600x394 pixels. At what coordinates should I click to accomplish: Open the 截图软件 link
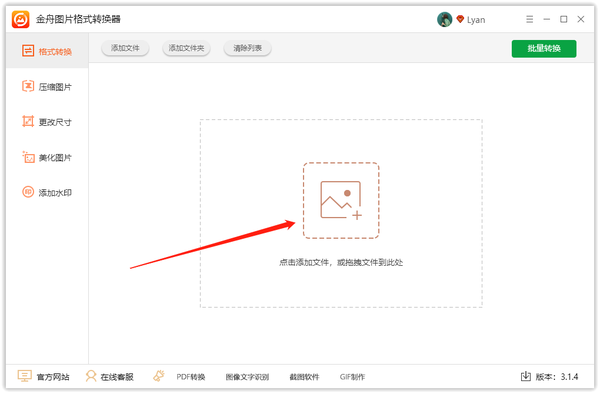[304, 377]
